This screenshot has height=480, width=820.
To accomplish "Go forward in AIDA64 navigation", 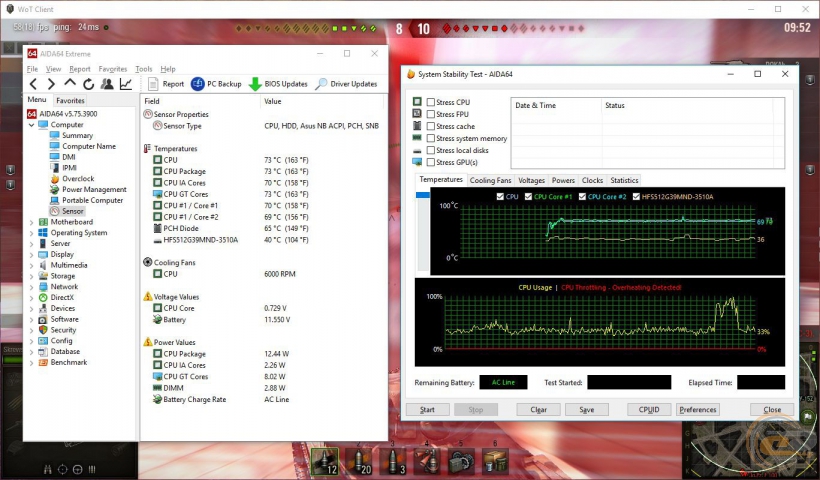I will coord(51,84).
